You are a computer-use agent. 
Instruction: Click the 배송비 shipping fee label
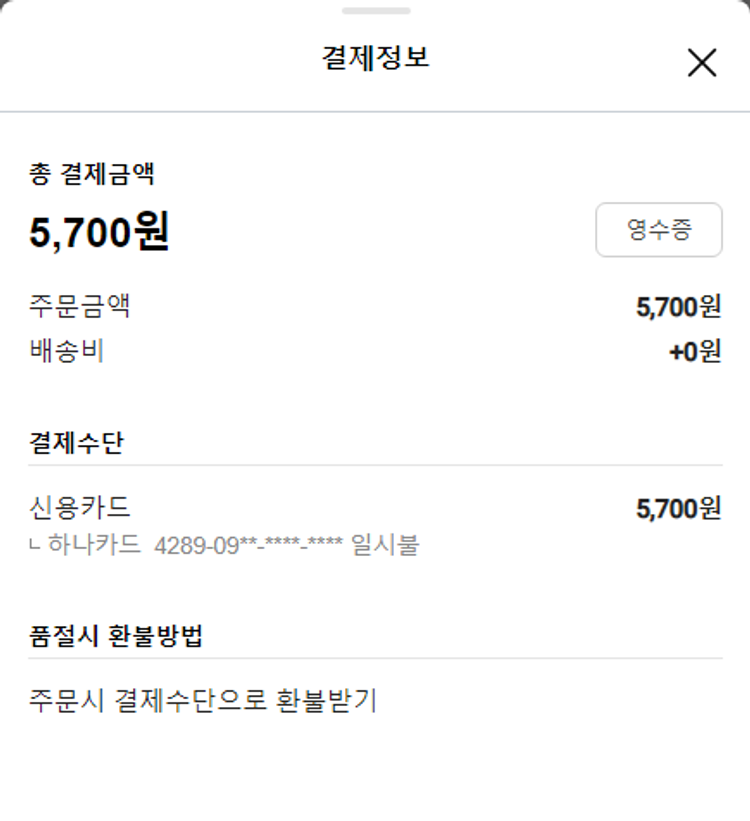click(x=67, y=351)
